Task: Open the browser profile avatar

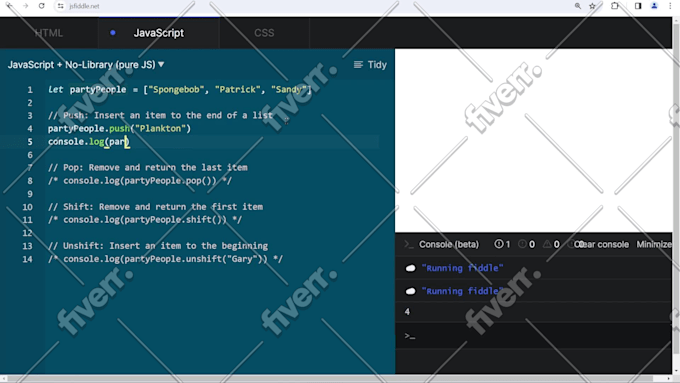Action: point(654,6)
